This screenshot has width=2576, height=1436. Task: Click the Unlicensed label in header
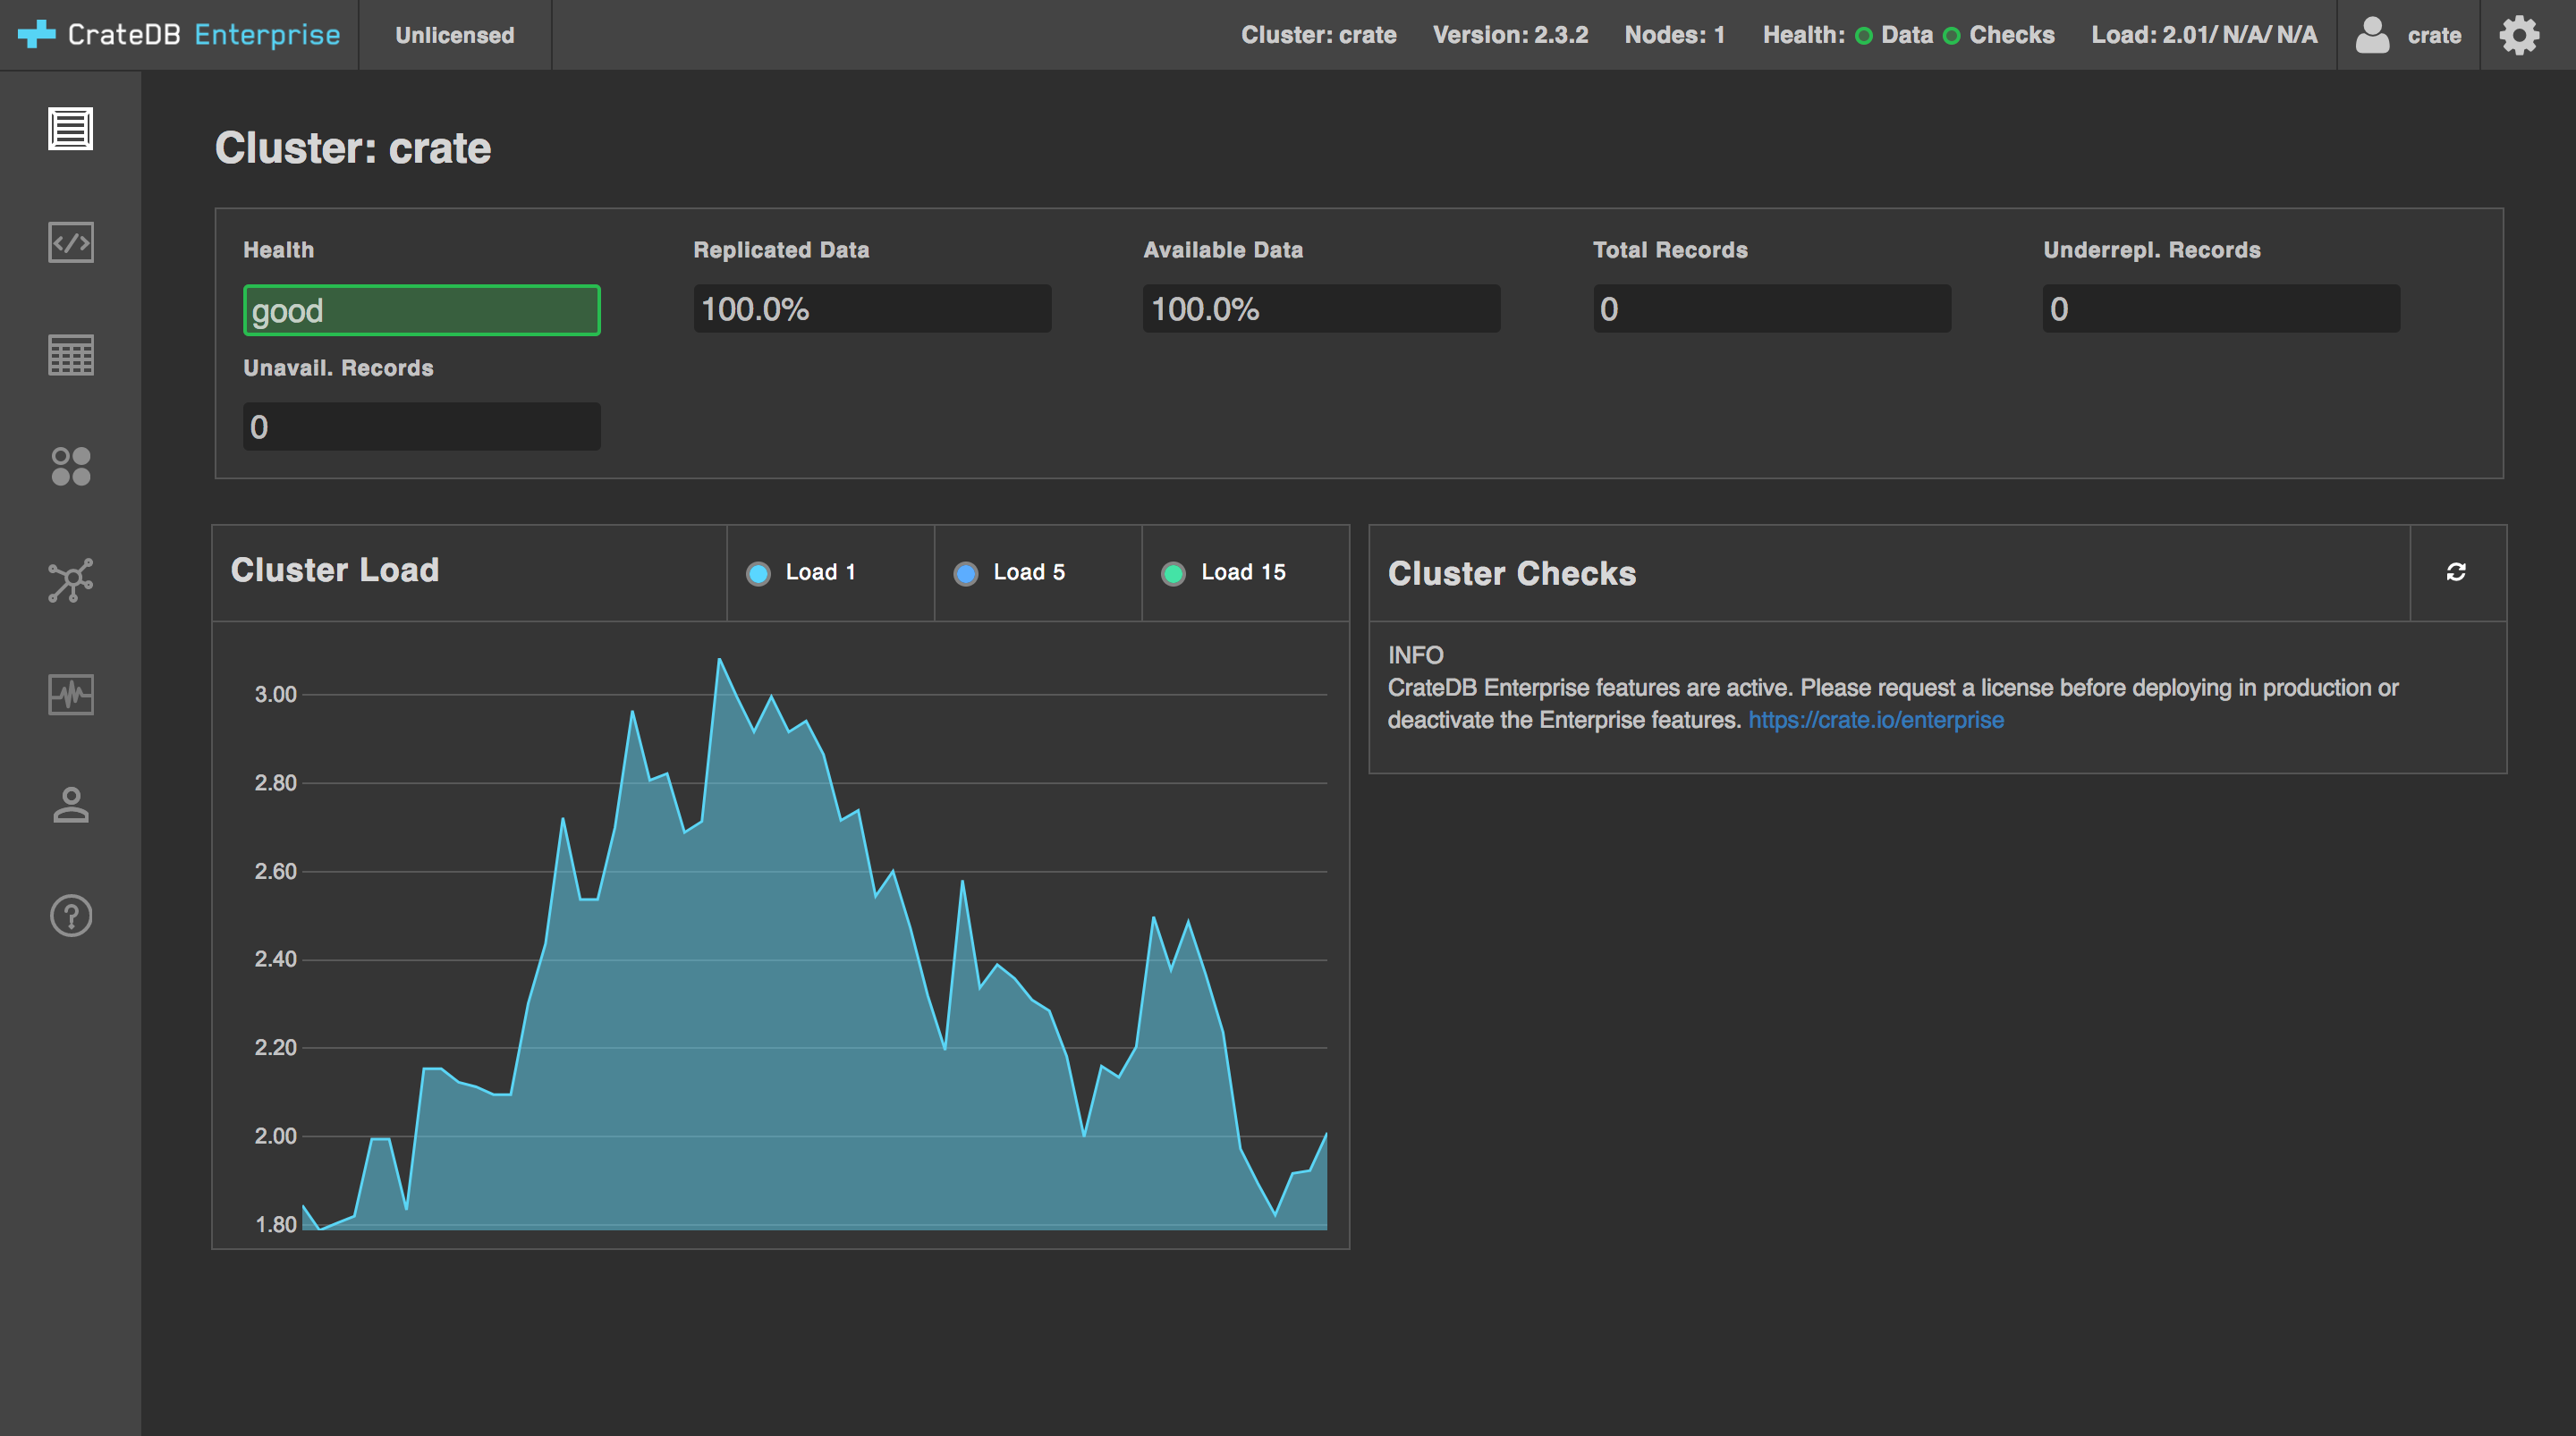click(454, 35)
